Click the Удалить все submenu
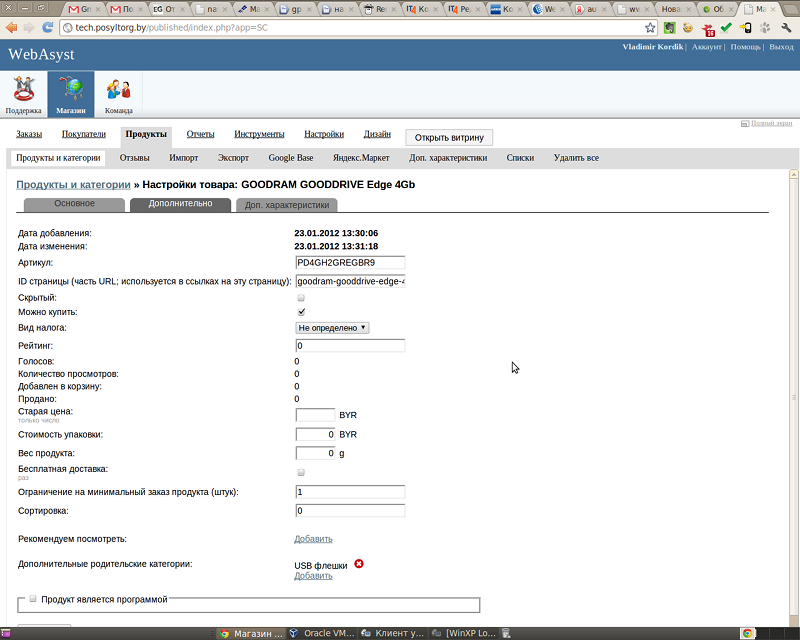 click(577, 158)
